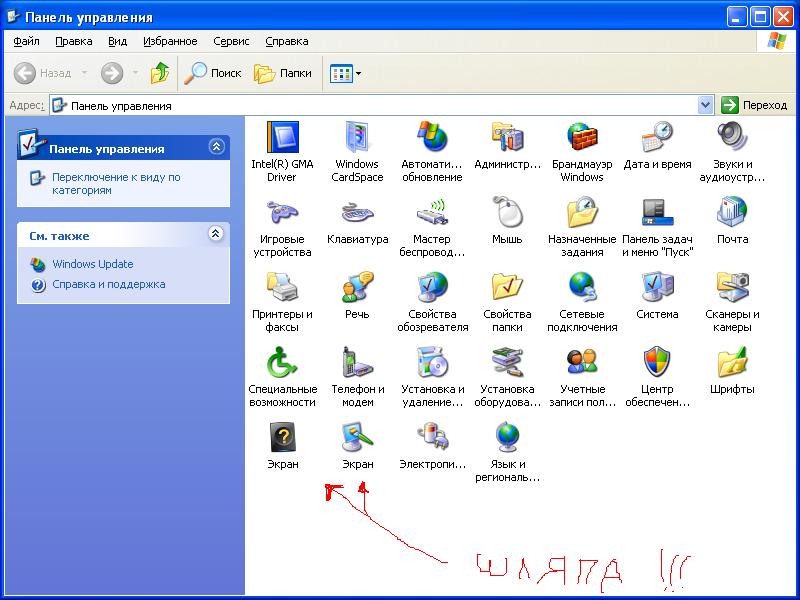Click Переключение к виду по категориям link
The image size is (800, 600).
click(x=116, y=184)
